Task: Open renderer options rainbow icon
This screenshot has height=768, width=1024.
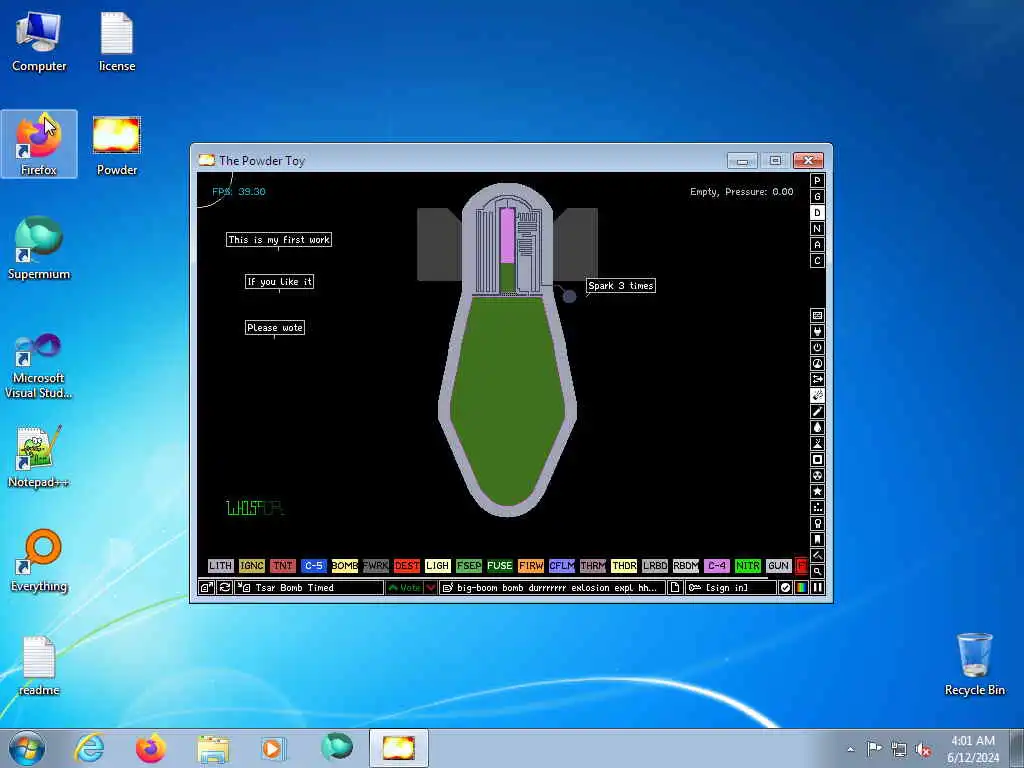Action: (801, 587)
